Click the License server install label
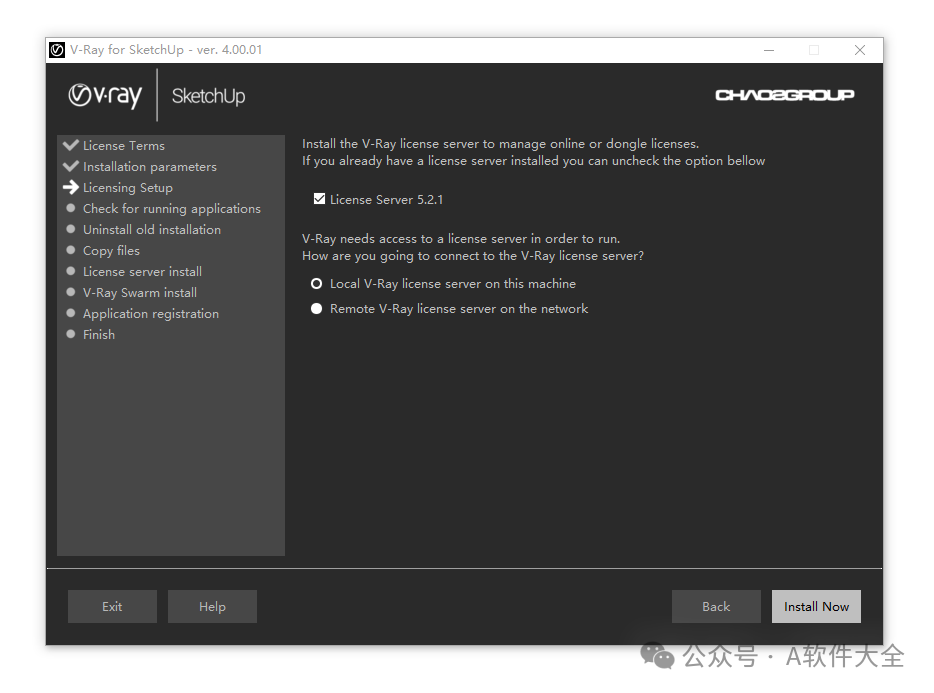The width and height of the screenshot is (934, 693). click(x=142, y=272)
